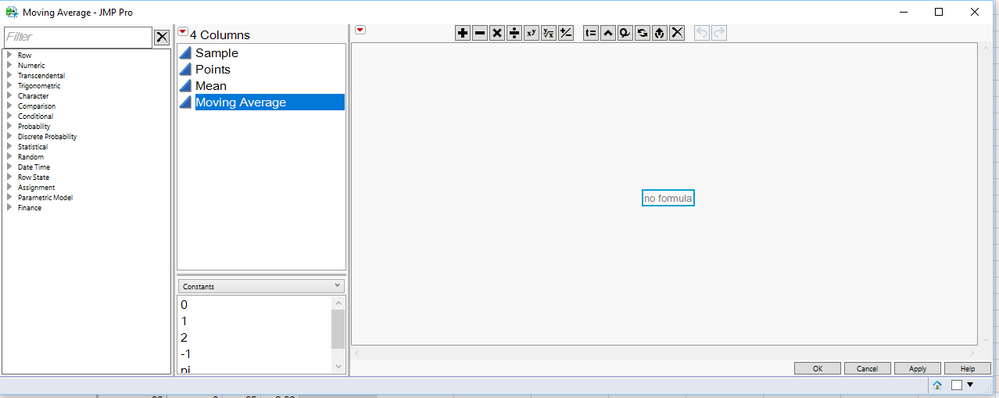Open the red triangle menu beside 4 Columns
This screenshot has width=999, height=398.
[183, 31]
